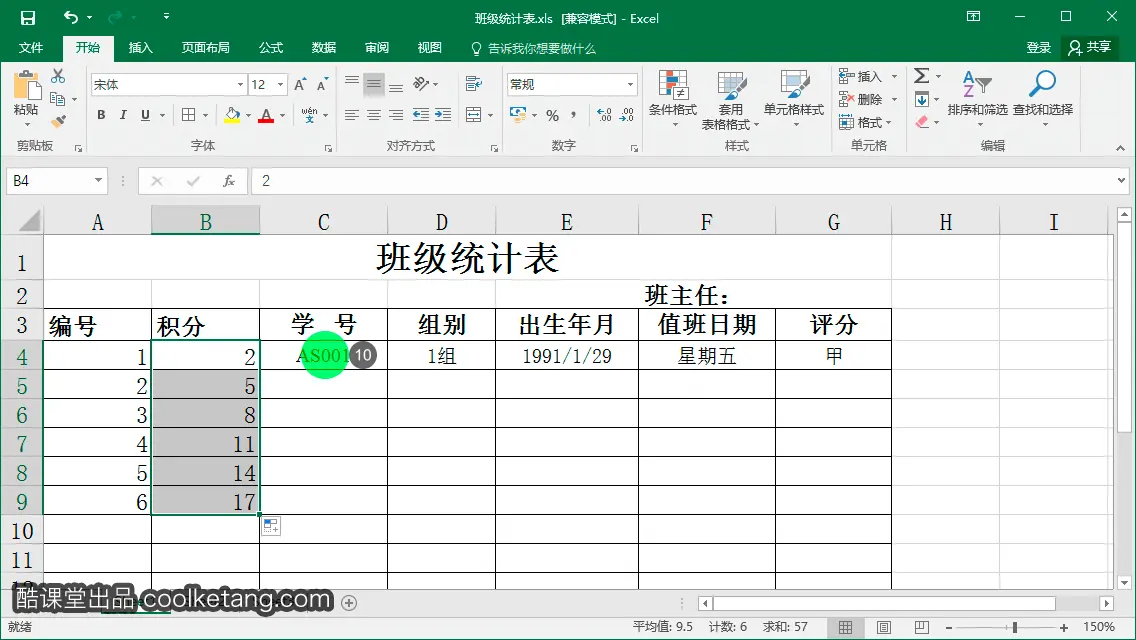Switch to the 视图 tab
The image size is (1136, 640).
(430, 48)
